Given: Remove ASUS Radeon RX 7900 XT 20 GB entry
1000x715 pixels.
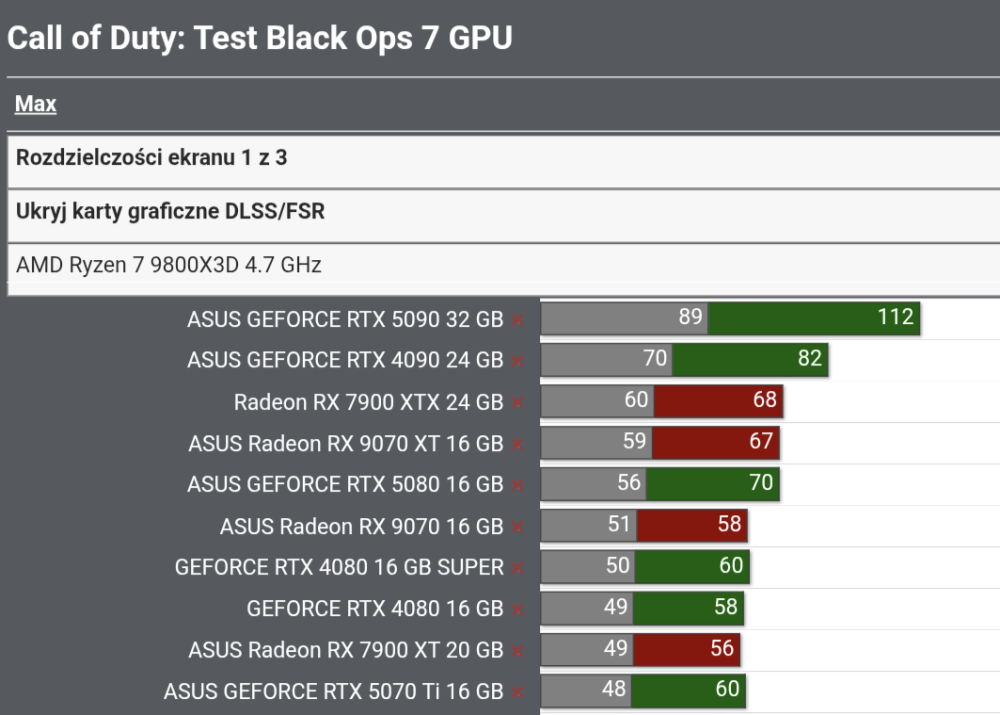Looking at the screenshot, I should (517, 648).
